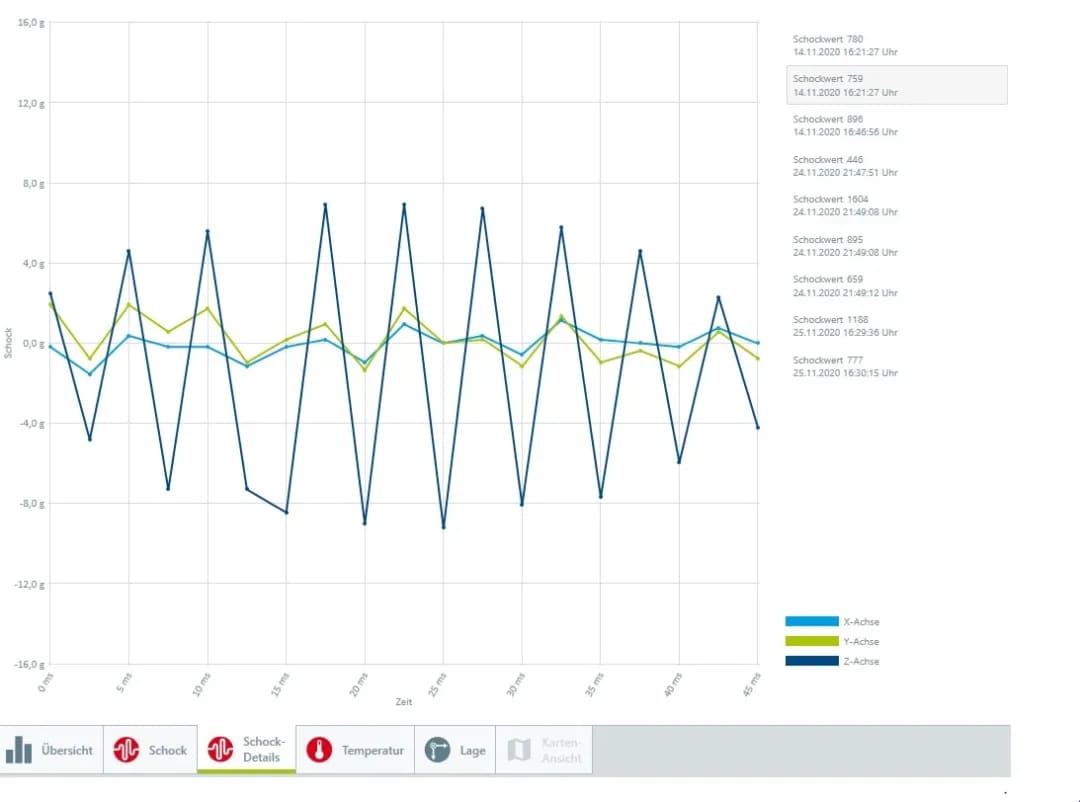The image size is (1080, 802).
Task: Switch to the Temperatur tab
Action: (372, 750)
